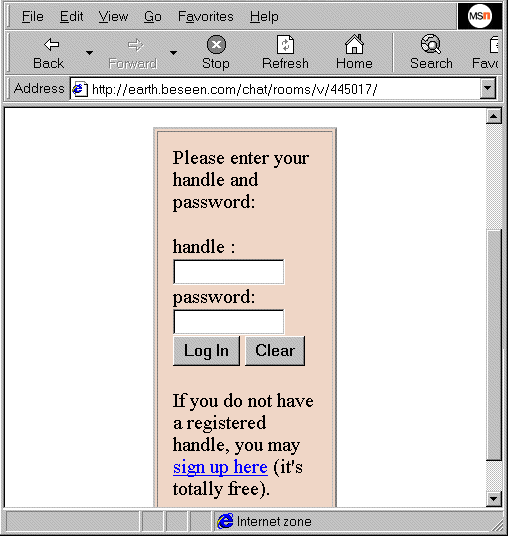Click the page icon in Address bar
Screen dimensions: 508x537
80,89
